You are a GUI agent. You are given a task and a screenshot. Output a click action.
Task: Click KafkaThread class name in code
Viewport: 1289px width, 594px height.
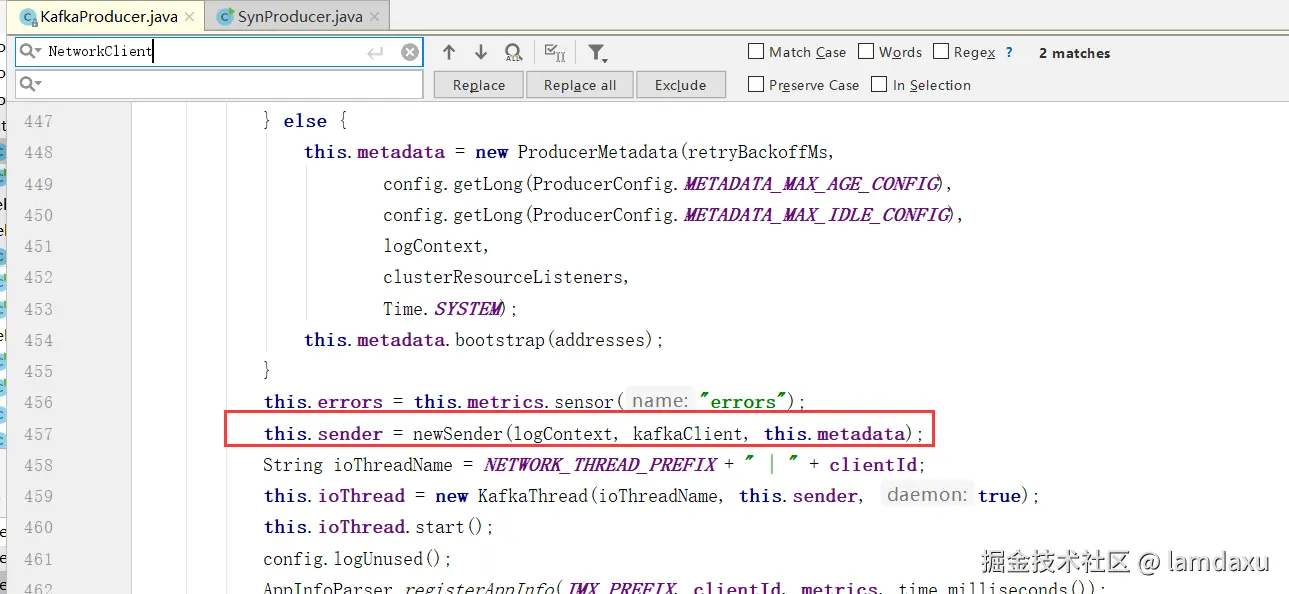(x=531, y=496)
